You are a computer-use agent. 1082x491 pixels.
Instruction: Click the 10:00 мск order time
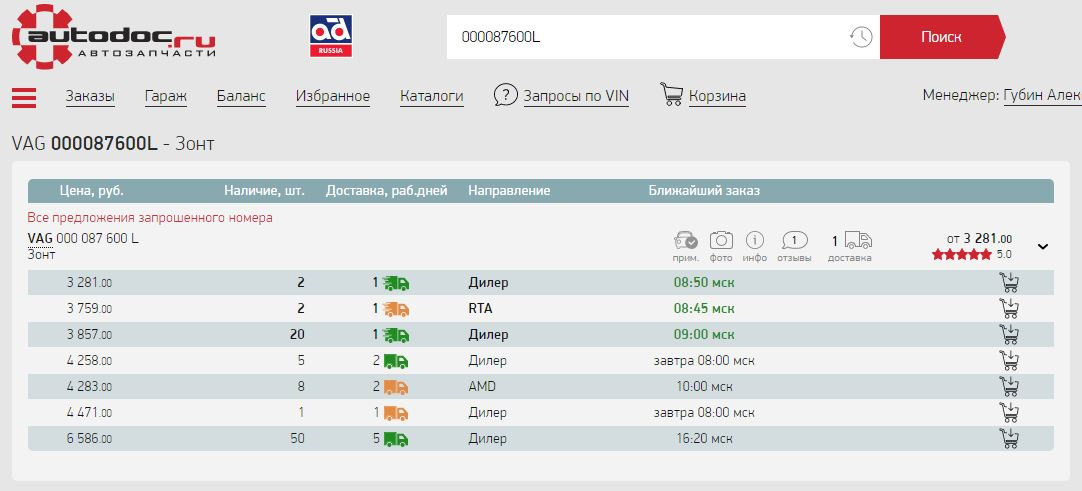[x=704, y=387]
